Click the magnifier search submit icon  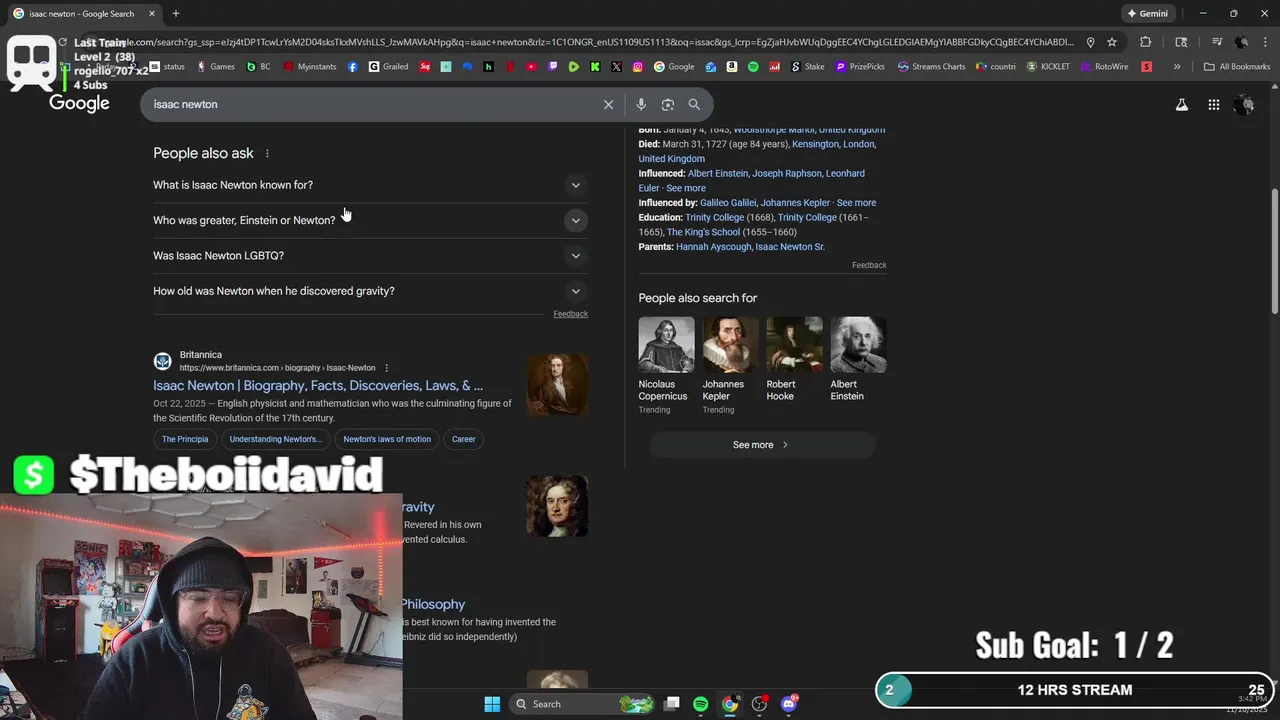tap(694, 104)
